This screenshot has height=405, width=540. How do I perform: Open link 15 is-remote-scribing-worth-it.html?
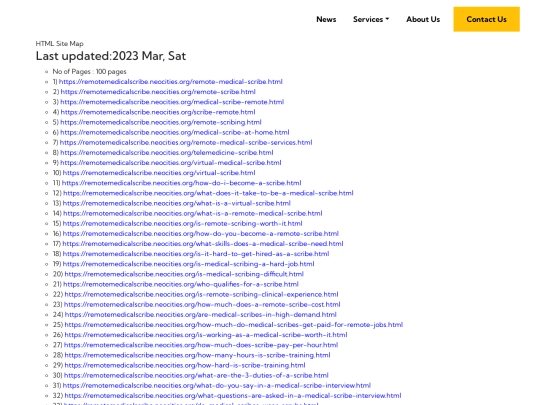[183, 224]
